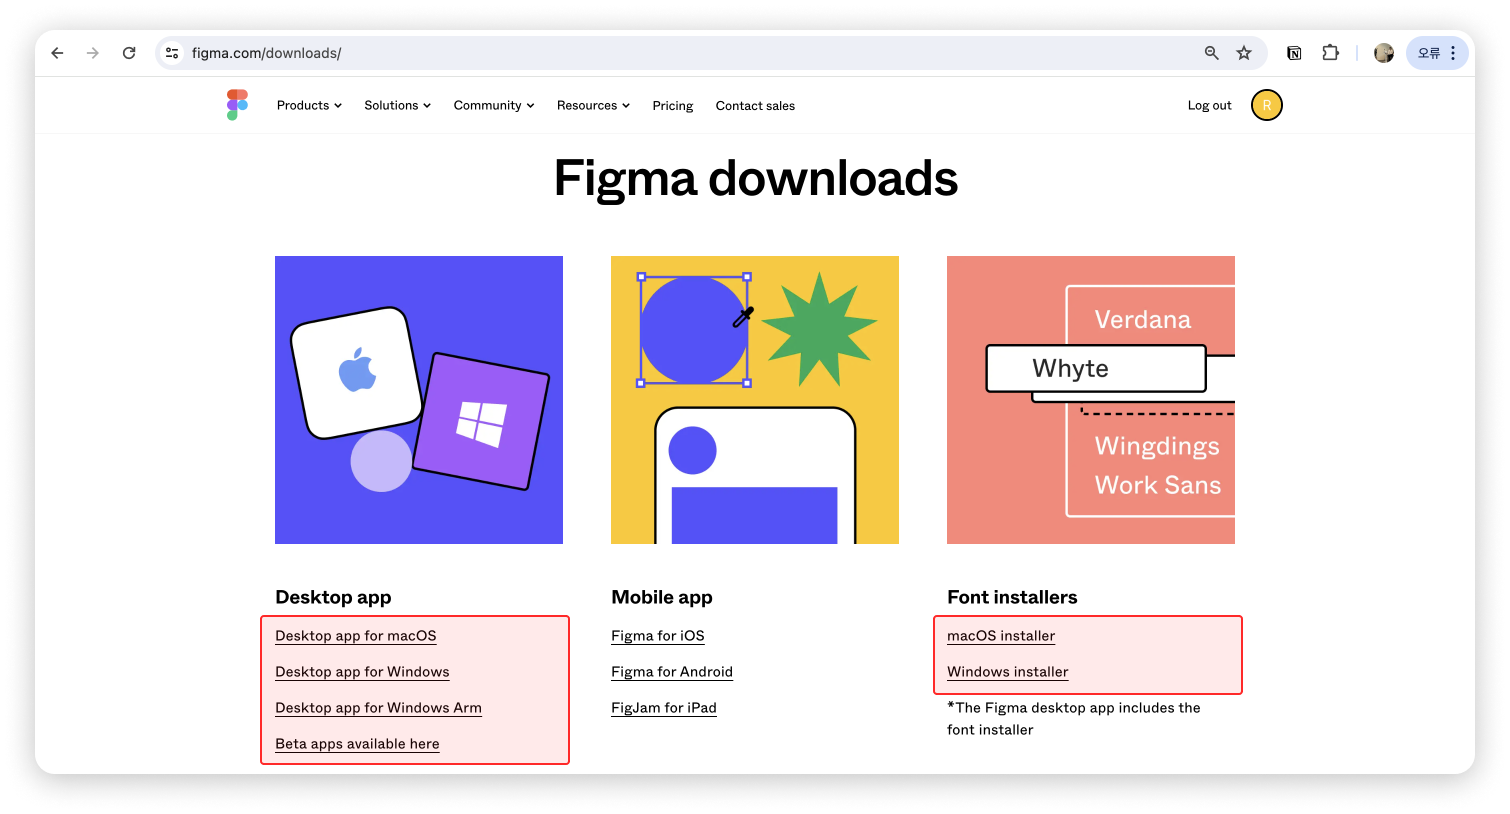This screenshot has width=1510, height=814.
Task: Click the font installers illustration
Action: 1091,400
